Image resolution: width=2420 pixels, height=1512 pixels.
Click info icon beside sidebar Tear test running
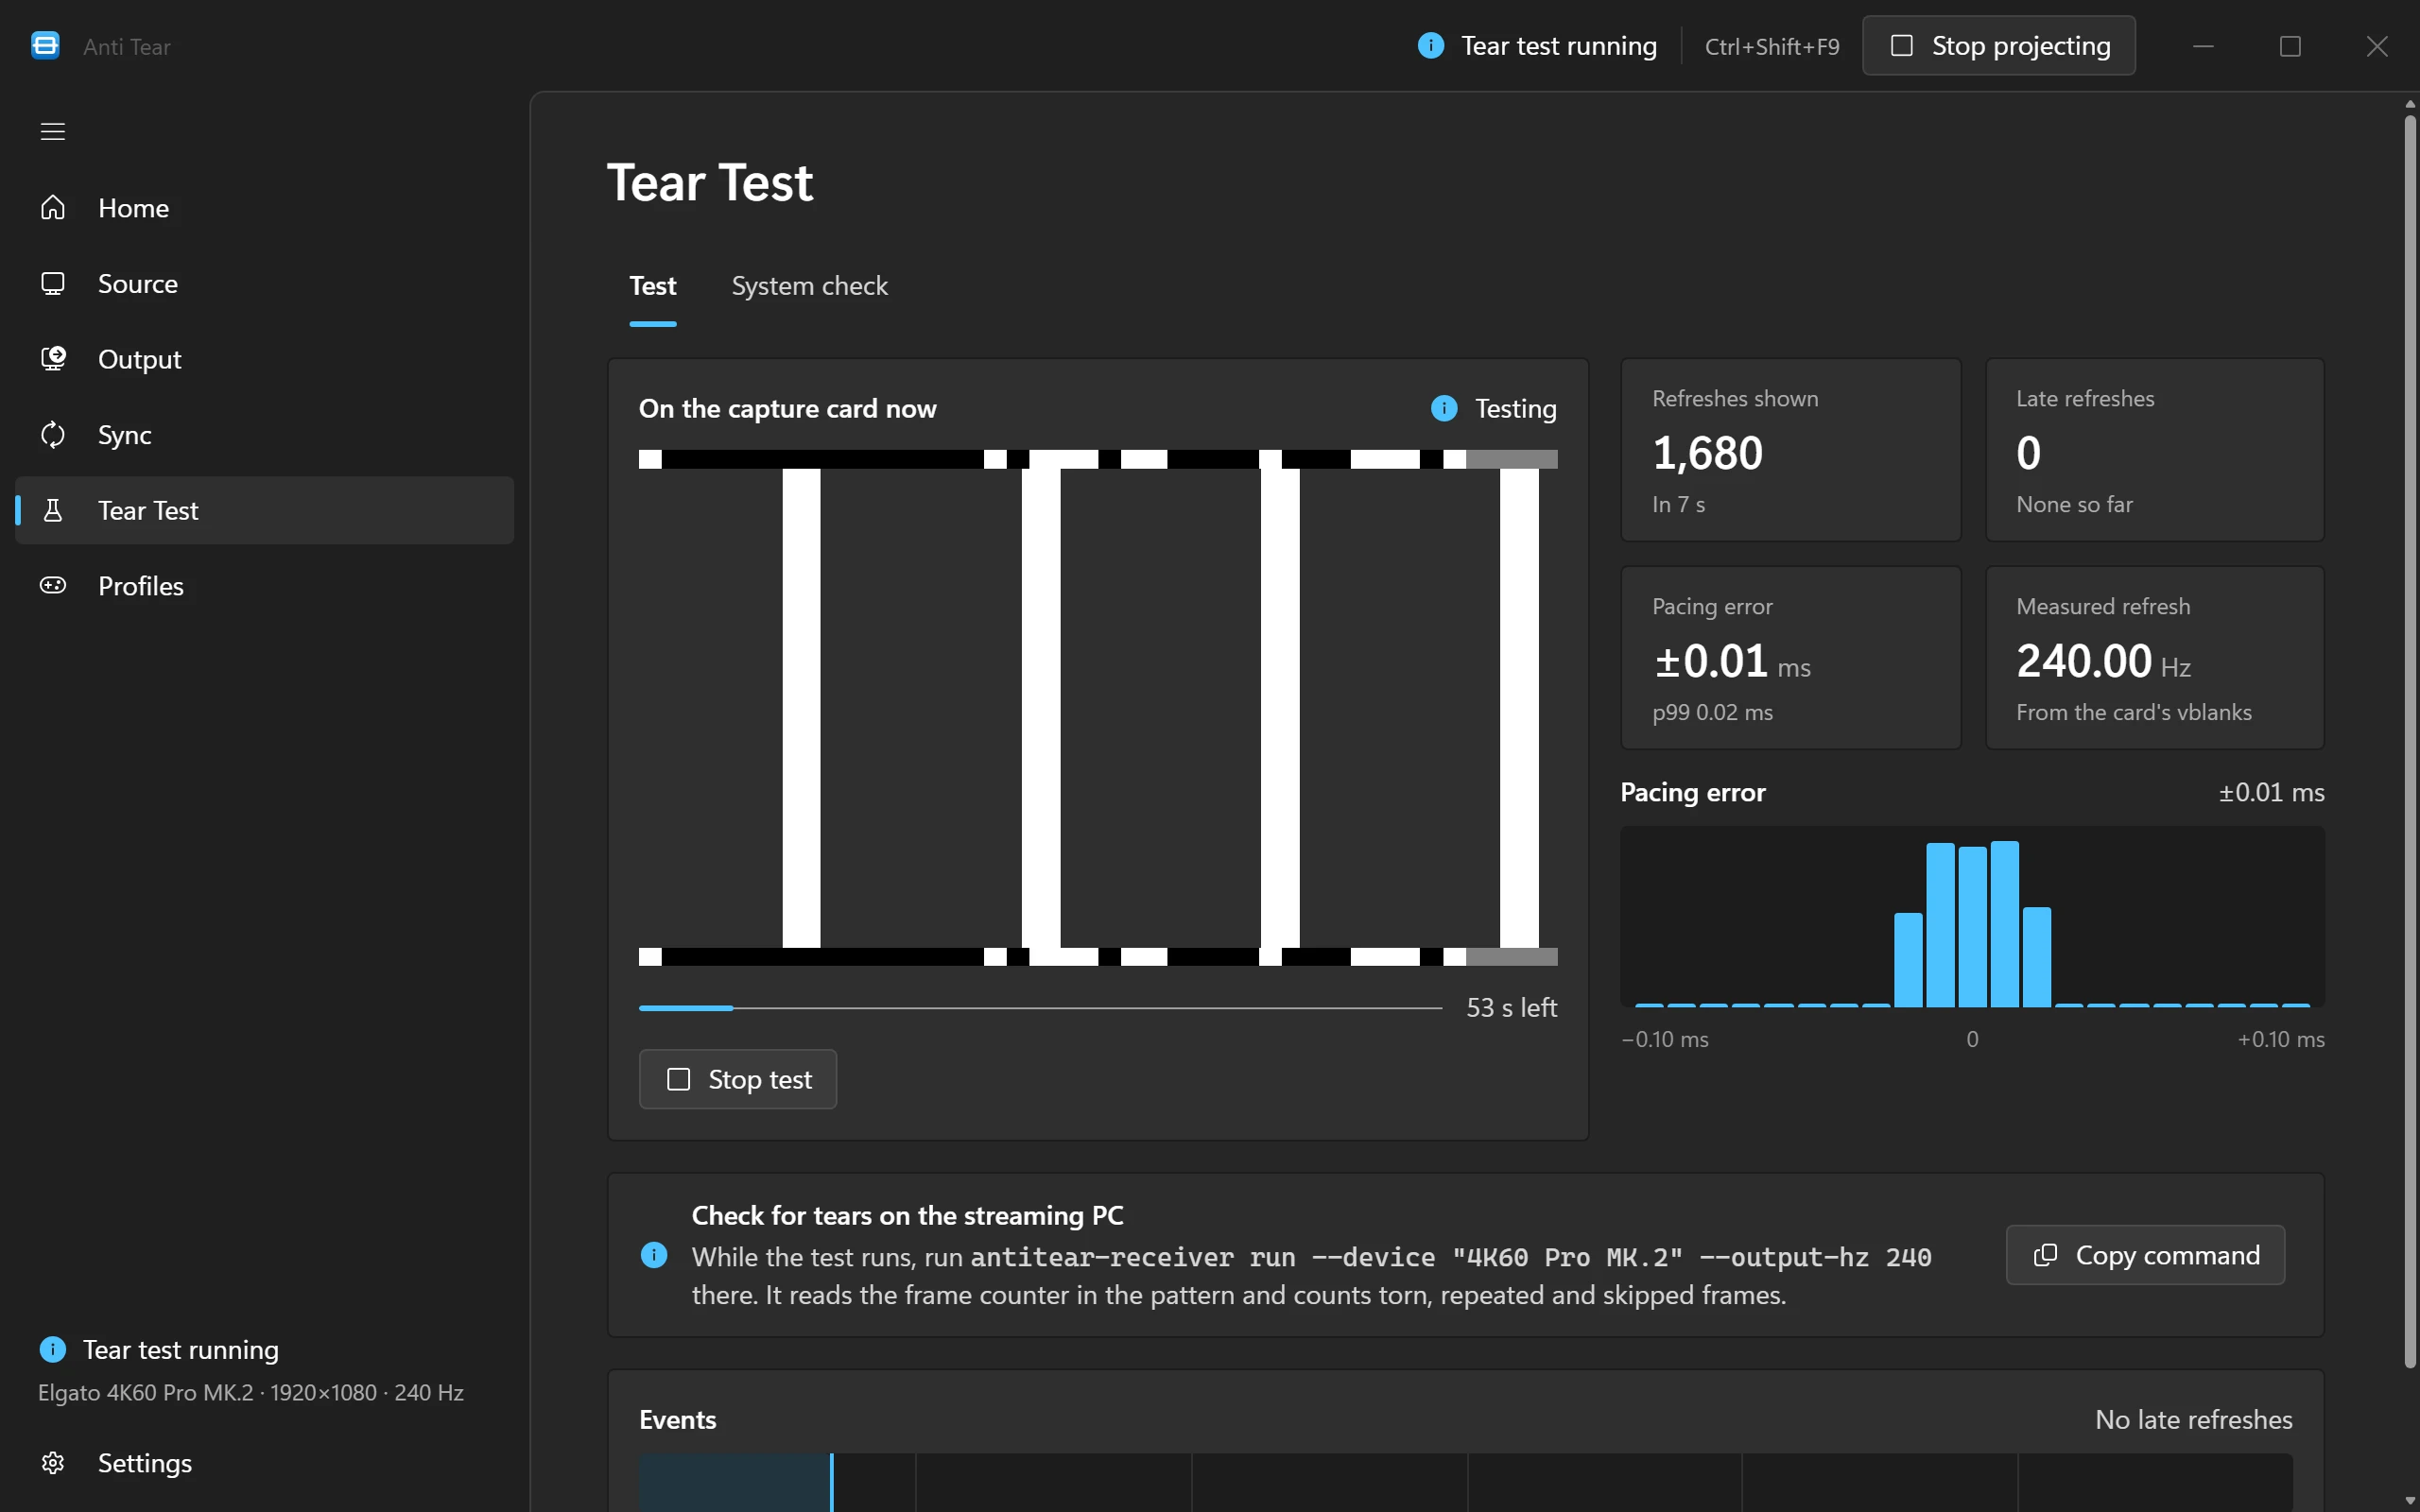coord(53,1350)
